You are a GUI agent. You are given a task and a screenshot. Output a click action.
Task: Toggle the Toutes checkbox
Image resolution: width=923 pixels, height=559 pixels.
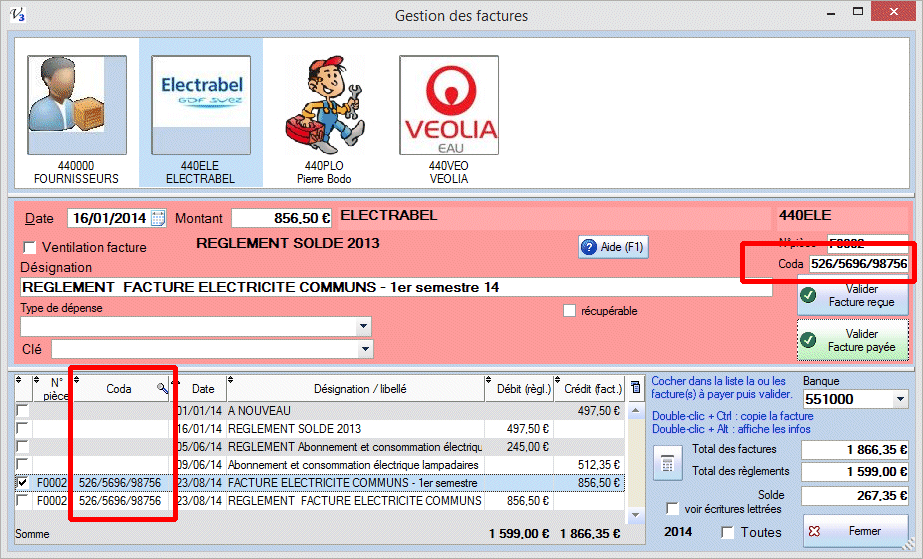[x=728, y=533]
